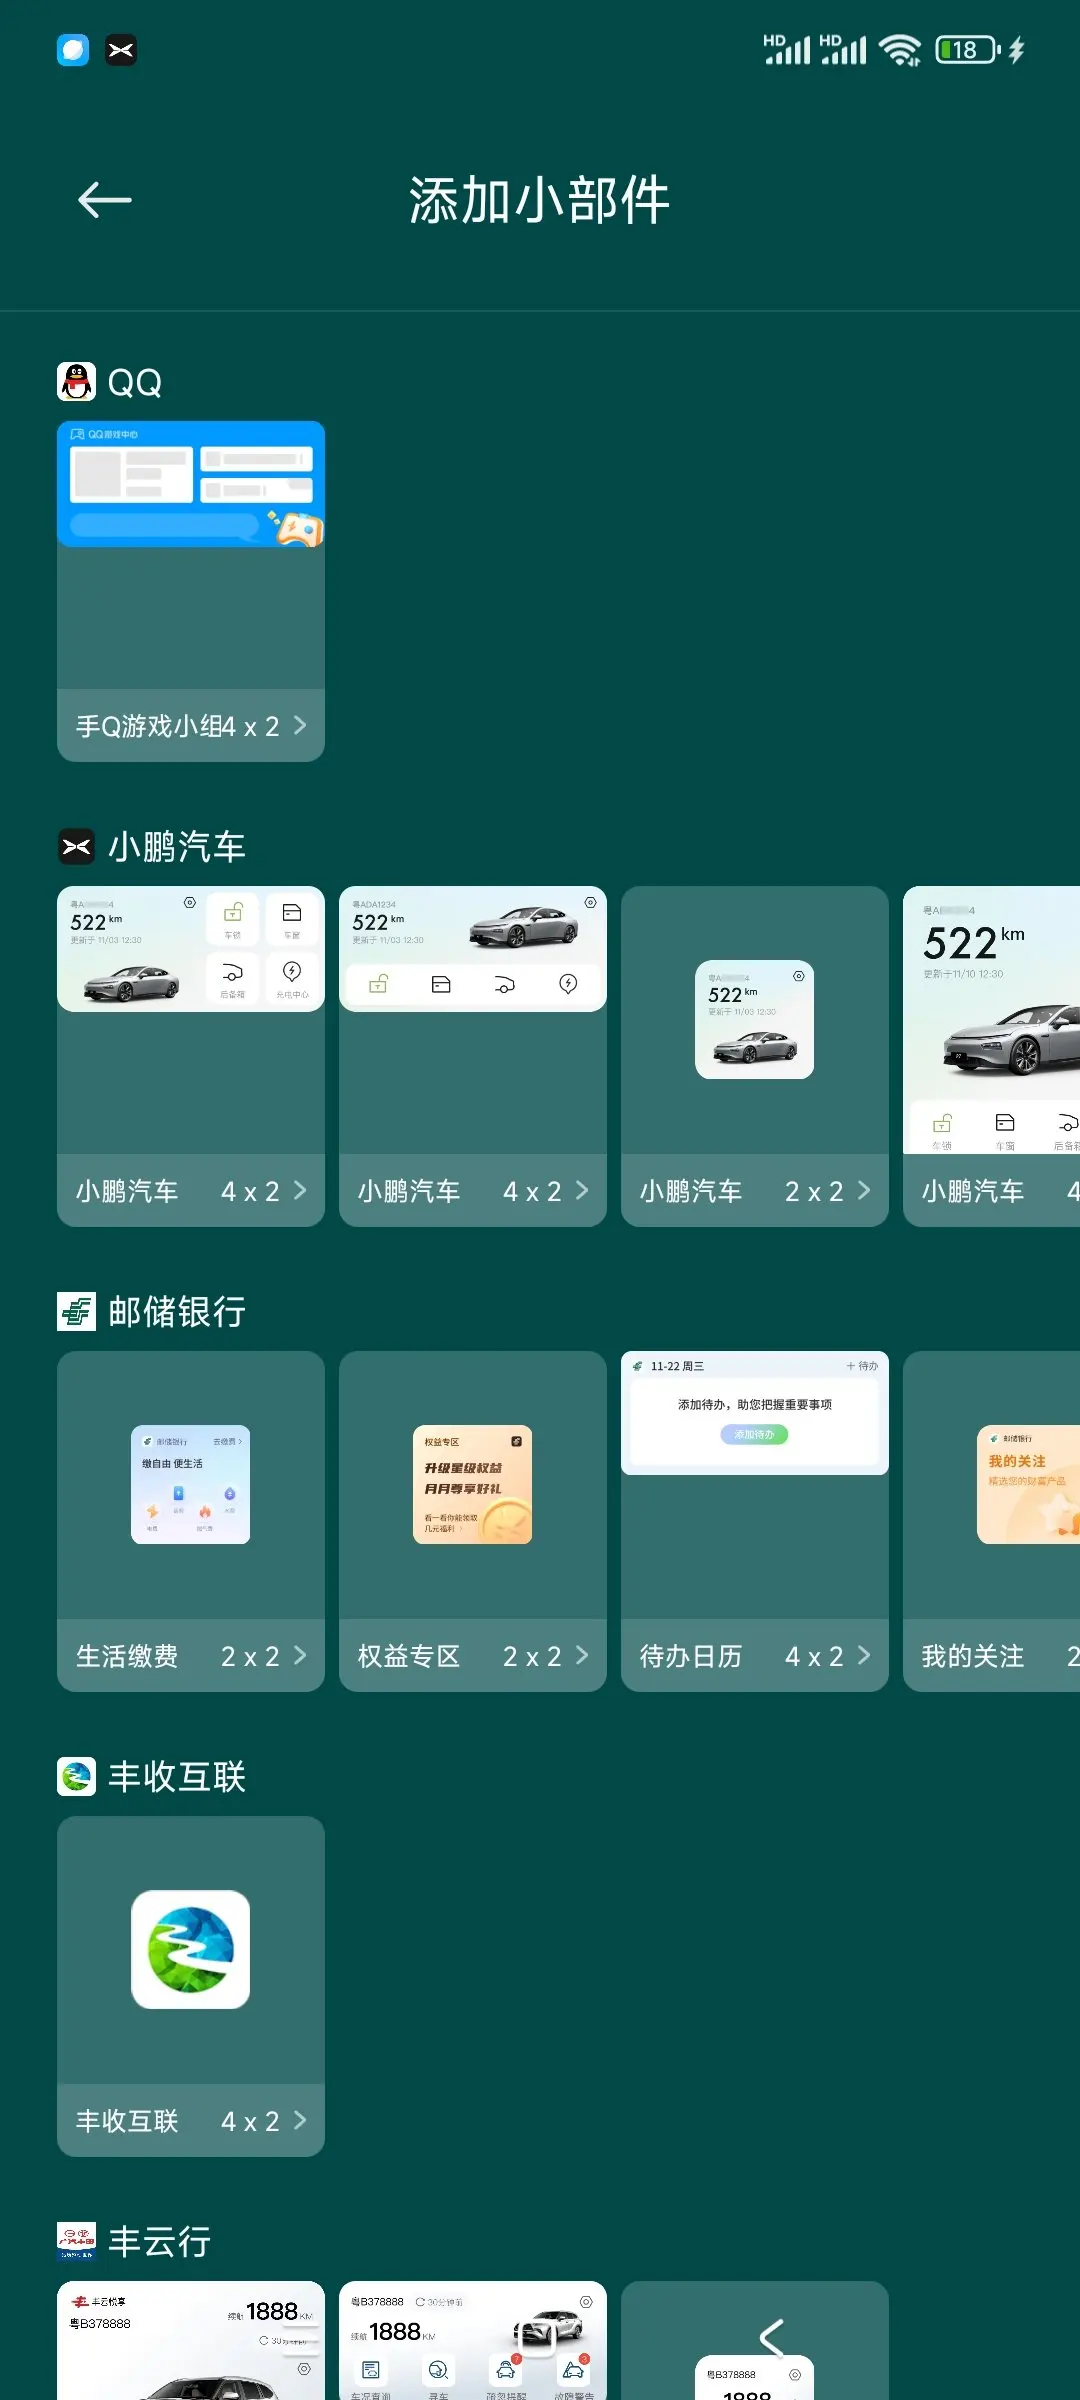The height and width of the screenshot is (2400, 1080).
Task: Tap the 丰云行 1888 KM first widget preview
Action: [191, 2340]
